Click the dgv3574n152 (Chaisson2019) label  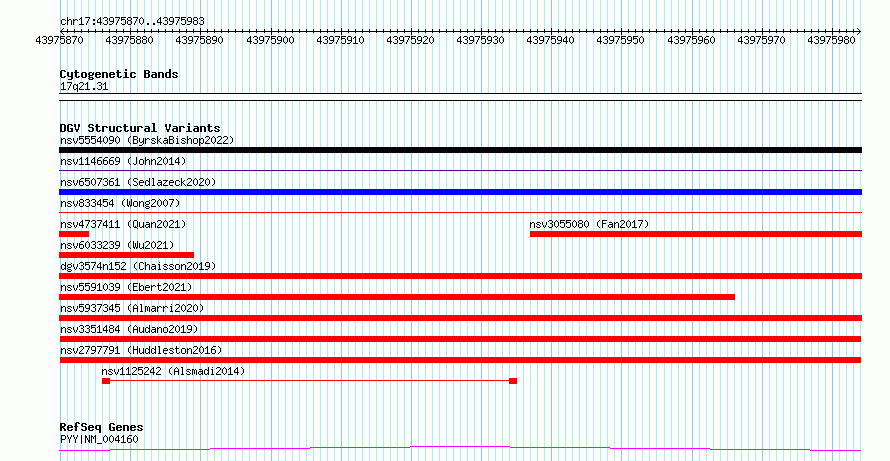[x=138, y=266]
